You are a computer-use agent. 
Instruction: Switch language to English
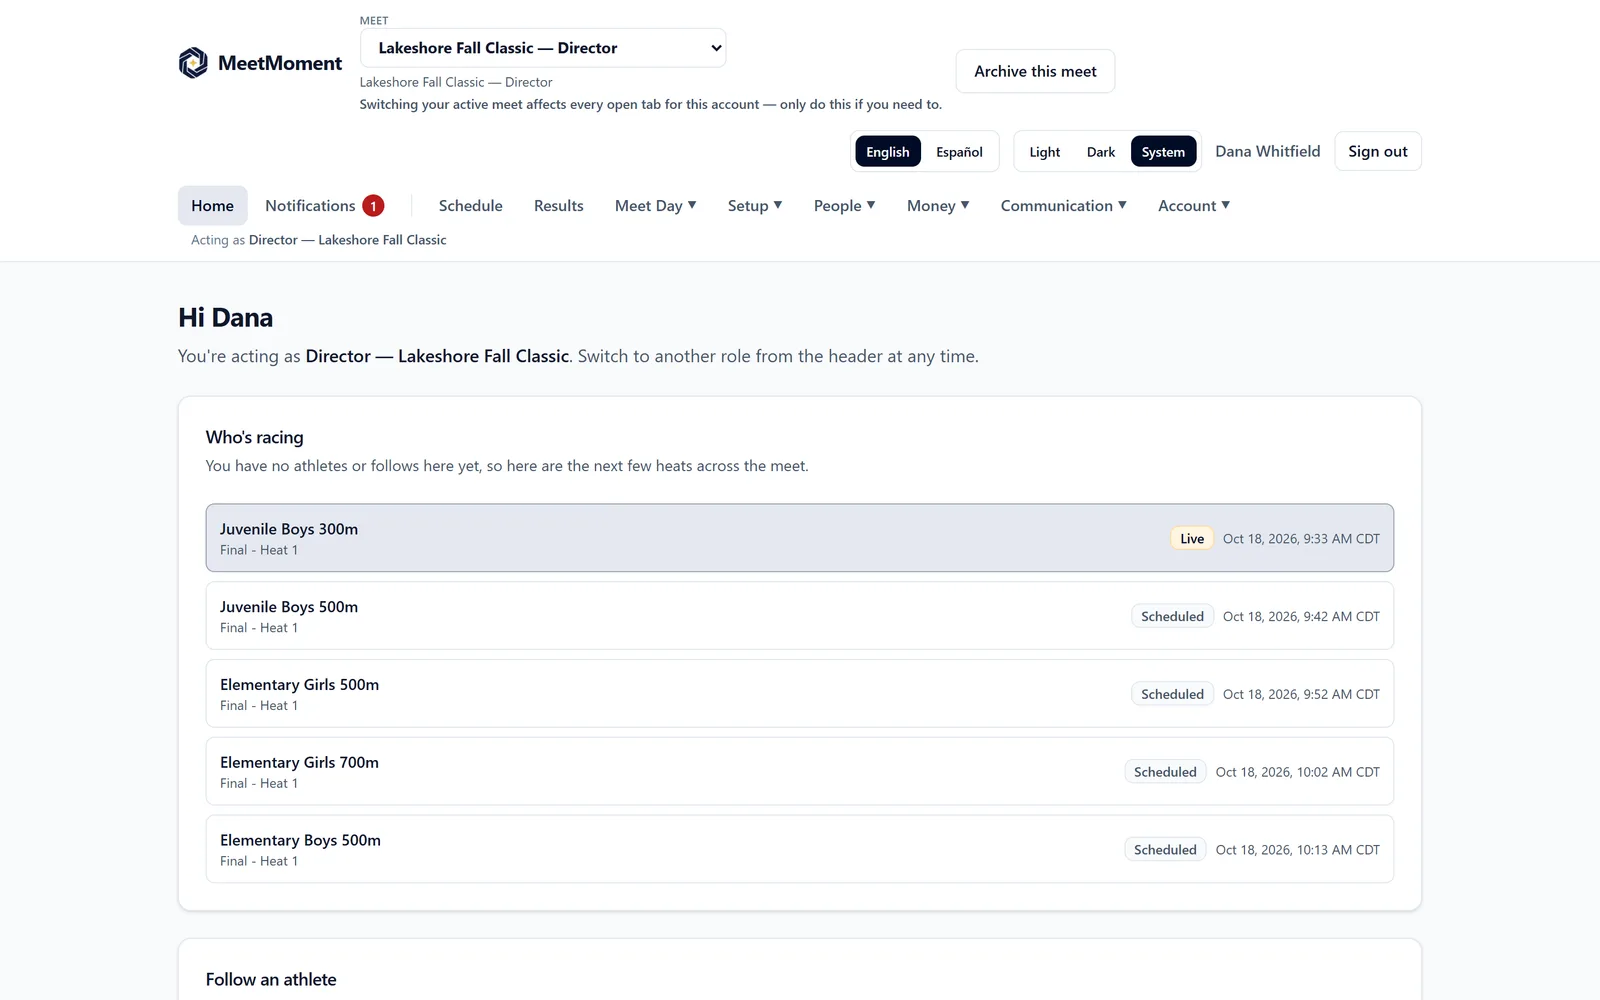click(888, 152)
